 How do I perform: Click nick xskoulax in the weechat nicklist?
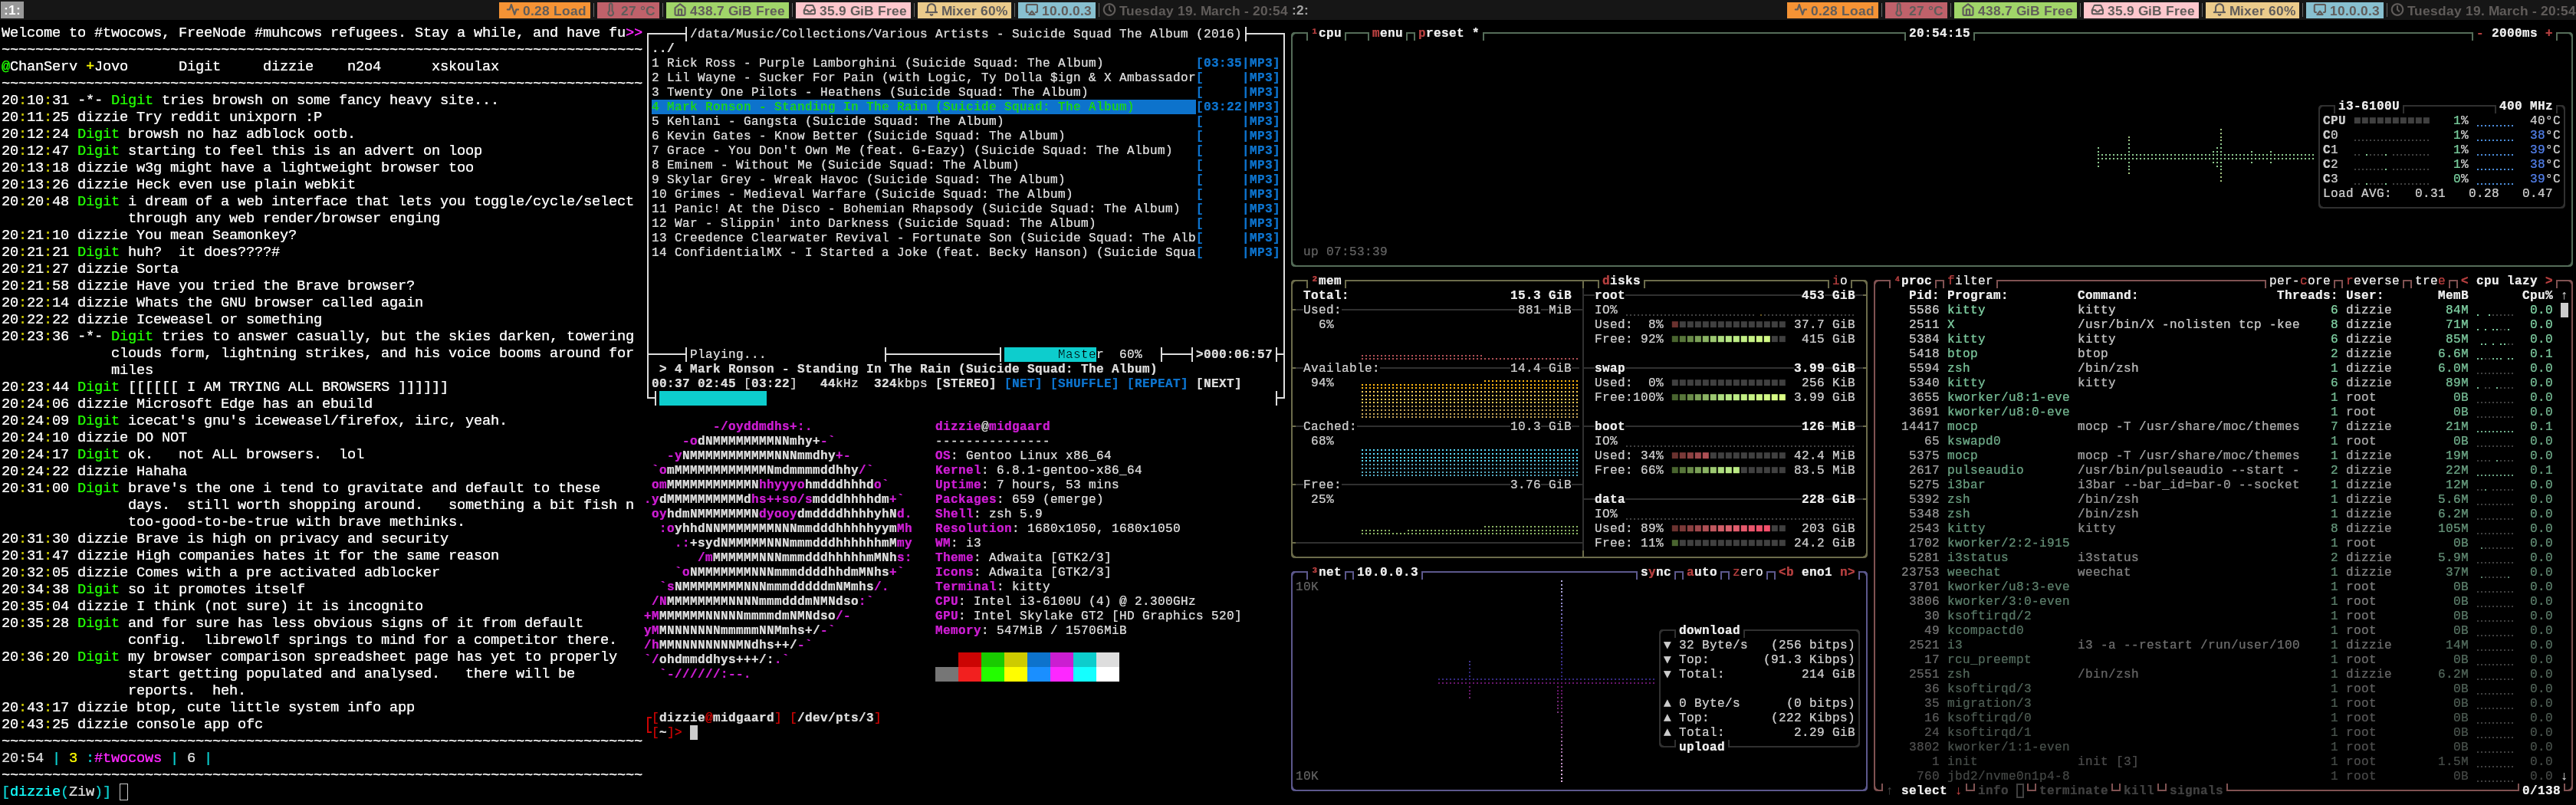(465, 67)
